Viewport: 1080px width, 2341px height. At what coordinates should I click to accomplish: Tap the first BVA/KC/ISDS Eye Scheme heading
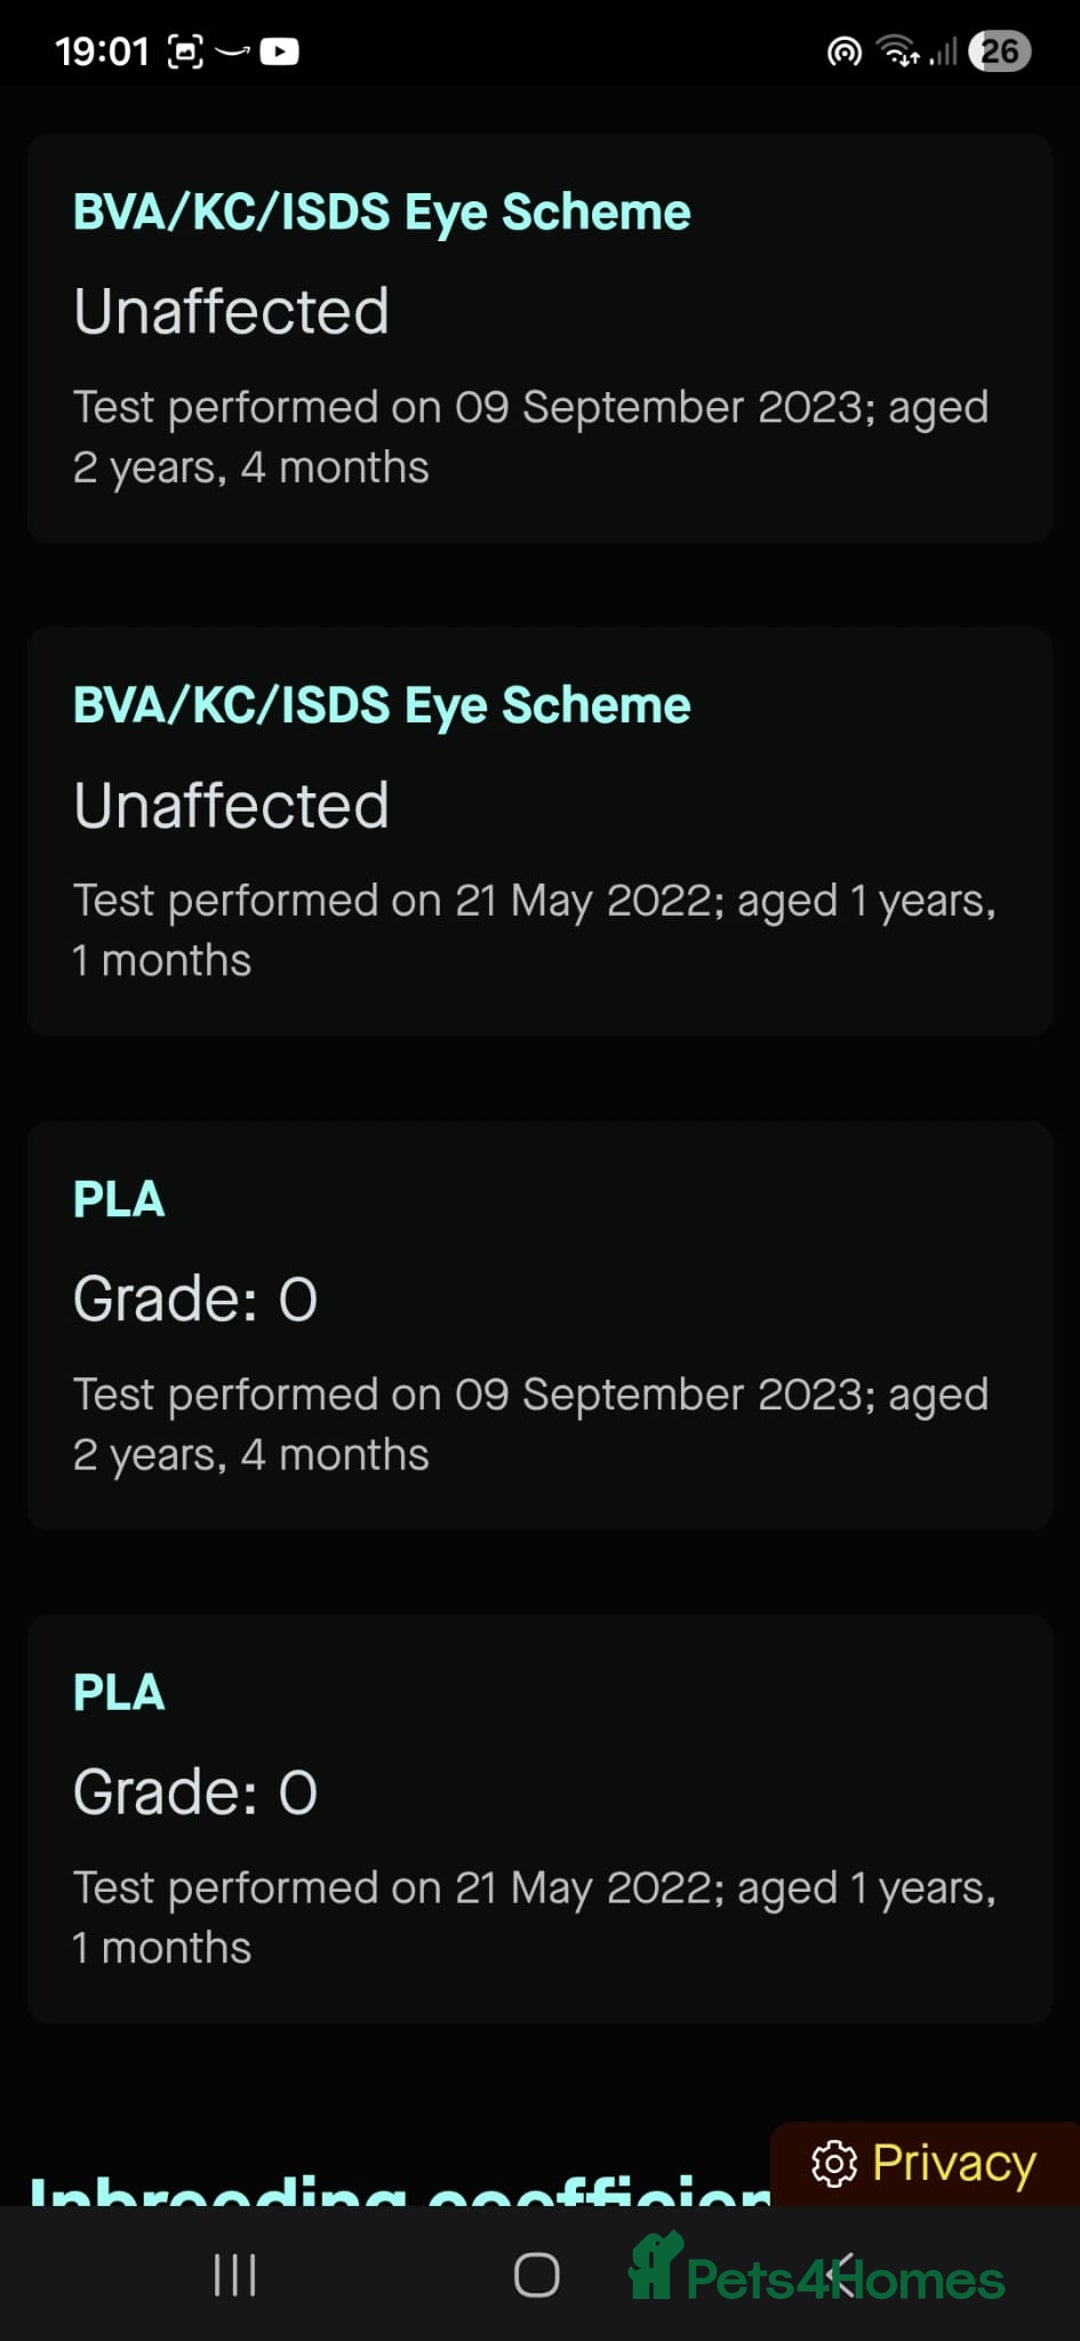(381, 212)
